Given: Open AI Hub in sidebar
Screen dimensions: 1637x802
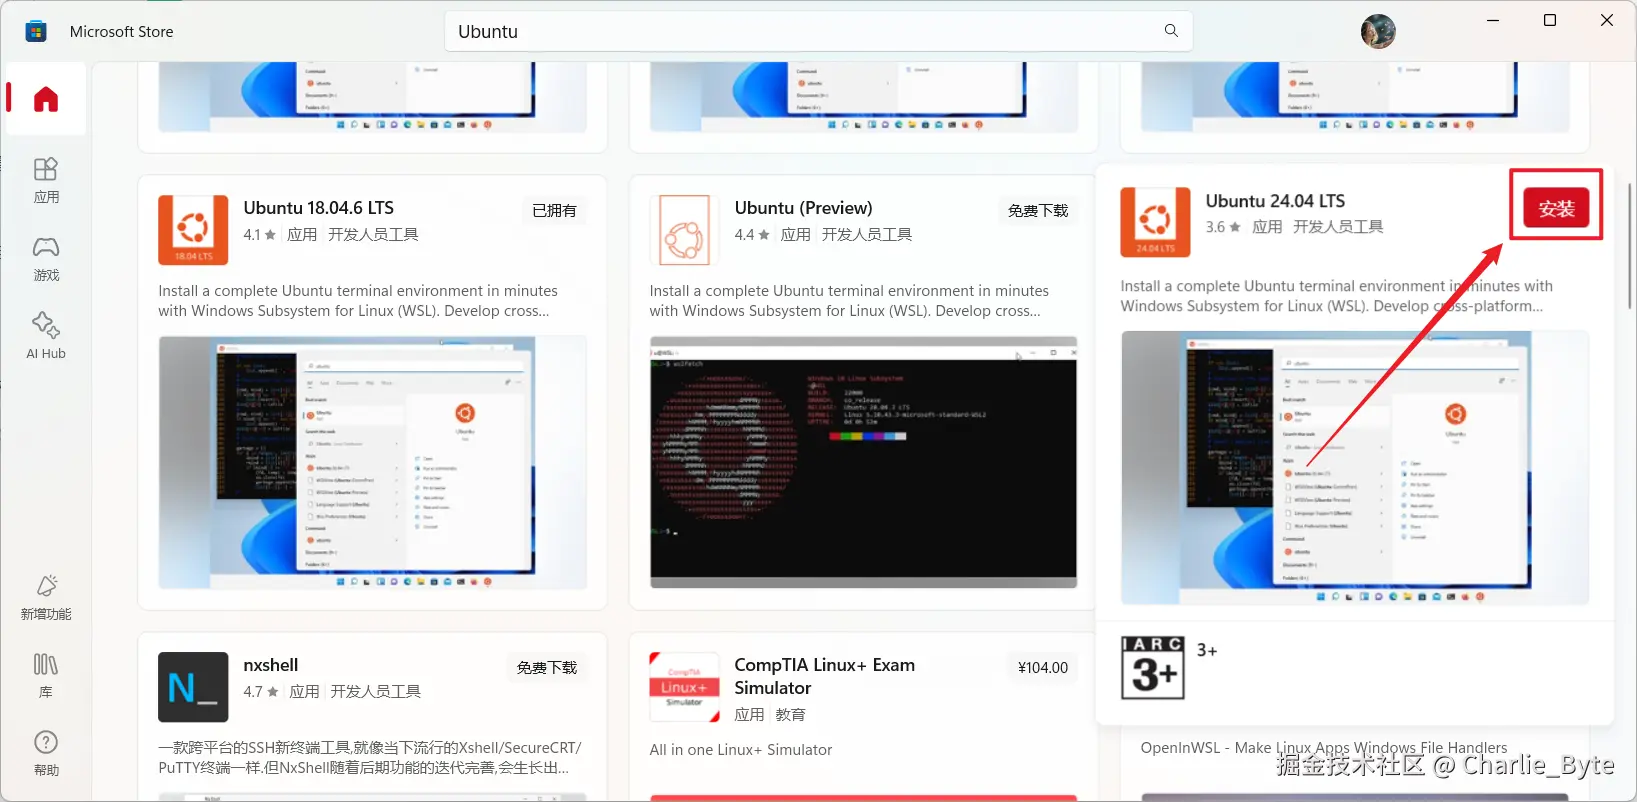Looking at the screenshot, I should [x=46, y=336].
